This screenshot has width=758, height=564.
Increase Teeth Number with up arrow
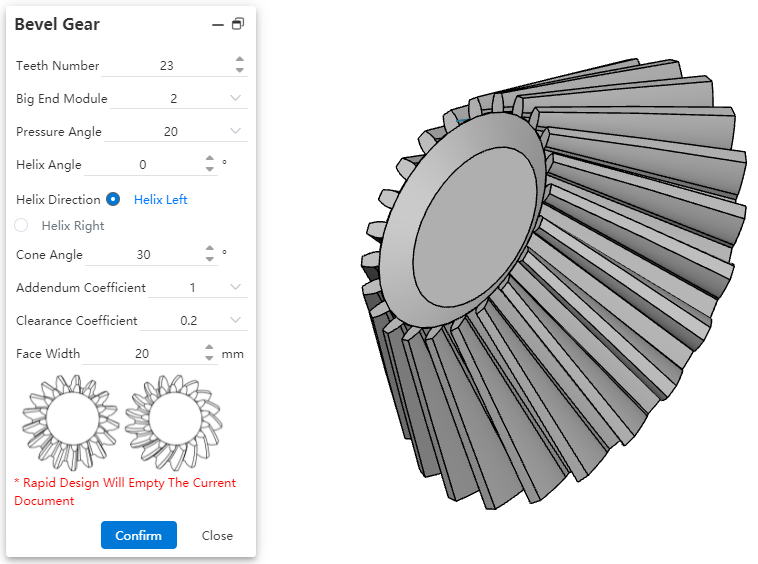click(240, 59)
